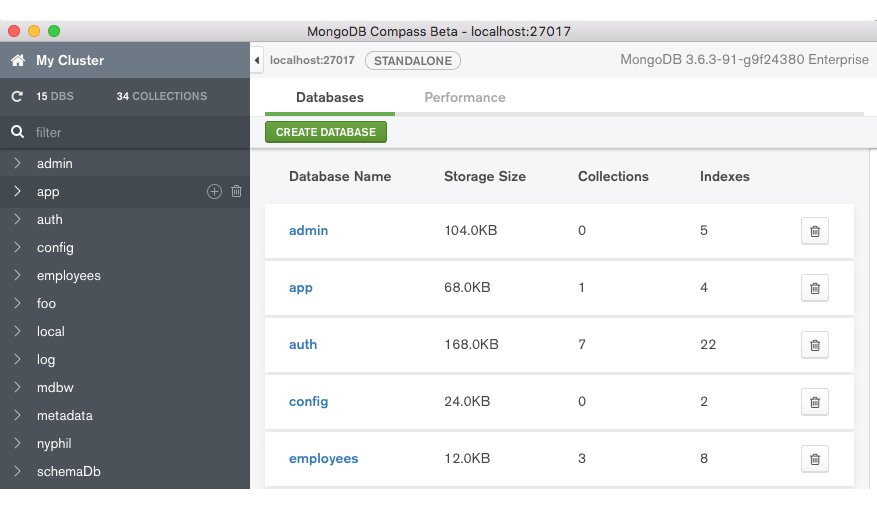This screenshot has width=877, height=509.
Task: Delete the config database via trash icon
Action: (814, 402)
